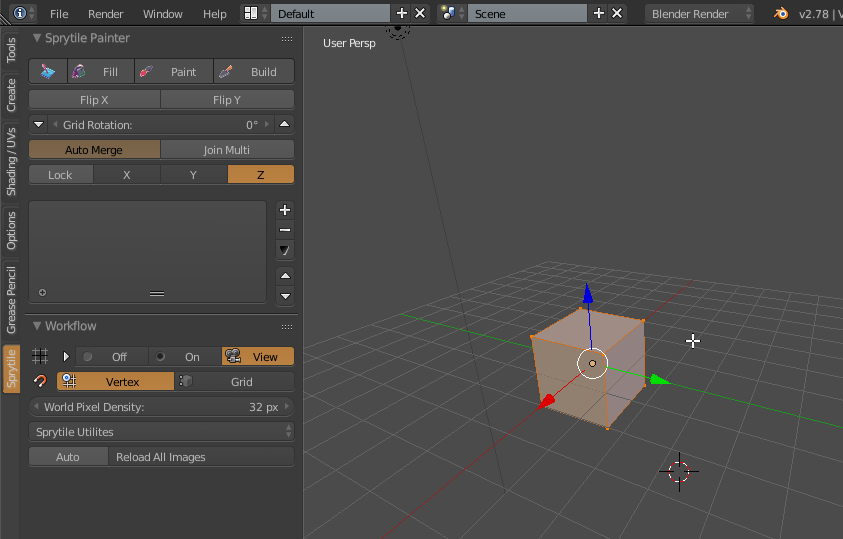Screen dimensions: 843x539
Task: Select the Sprytile set normal tool
Action: (x=48, y=71)
